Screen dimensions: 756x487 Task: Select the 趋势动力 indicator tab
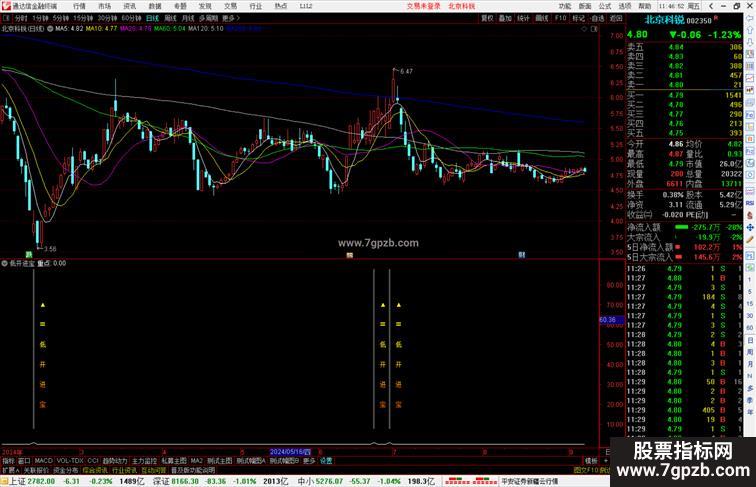pyautogui.click(x=115, y=461)
